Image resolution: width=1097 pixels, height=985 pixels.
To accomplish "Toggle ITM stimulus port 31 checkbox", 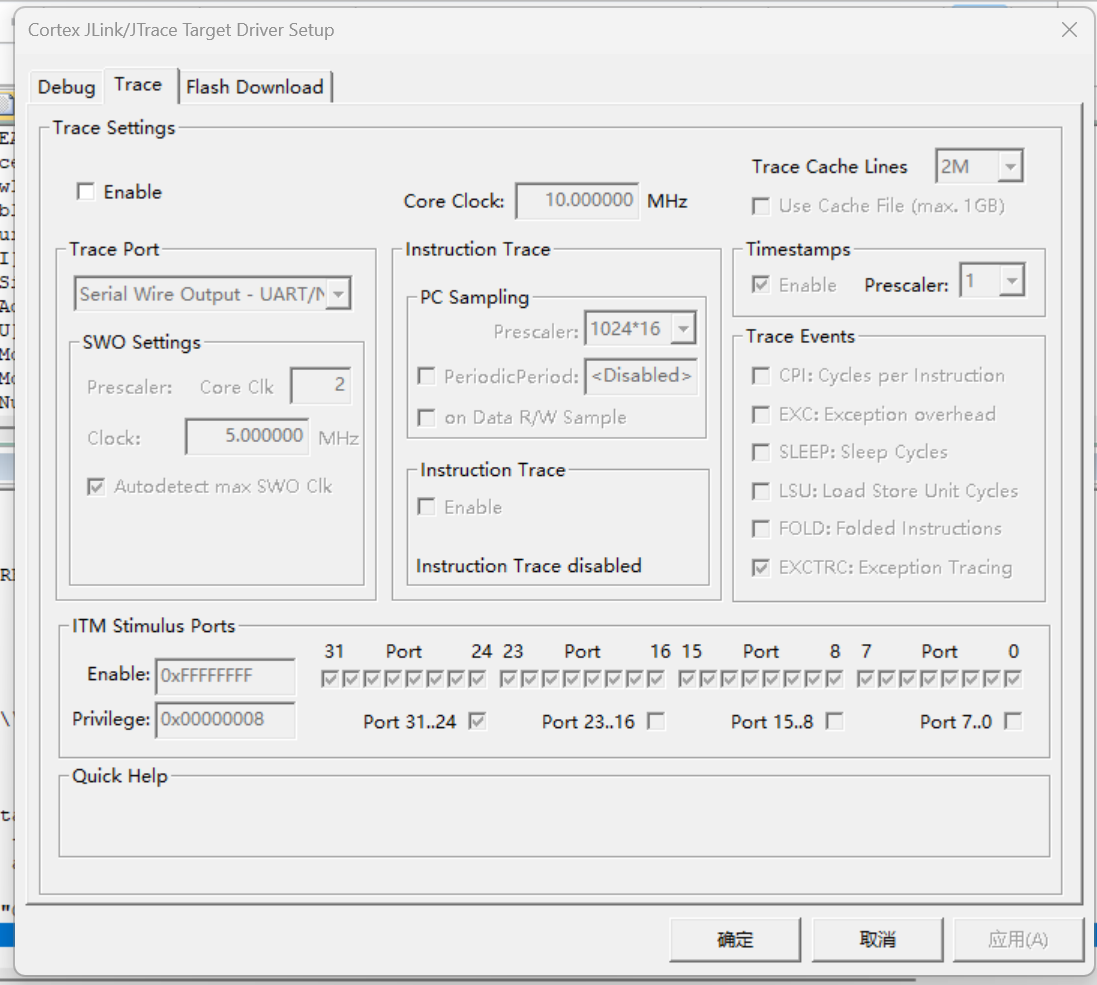I will (330, 679).
